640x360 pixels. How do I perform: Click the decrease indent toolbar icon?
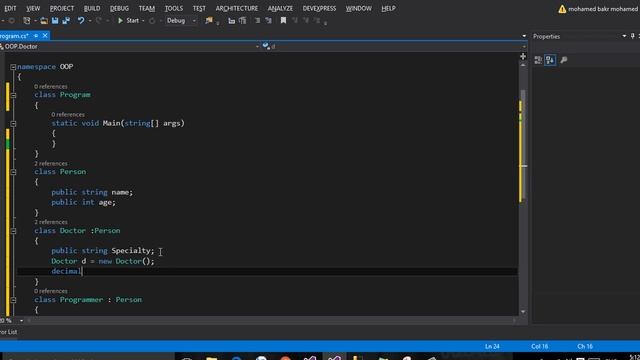pos(231,20)
